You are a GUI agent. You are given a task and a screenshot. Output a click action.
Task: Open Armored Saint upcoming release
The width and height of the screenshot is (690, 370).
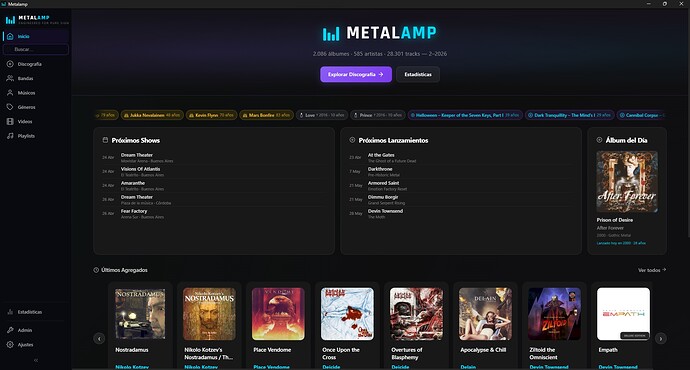tap(461, 186)
